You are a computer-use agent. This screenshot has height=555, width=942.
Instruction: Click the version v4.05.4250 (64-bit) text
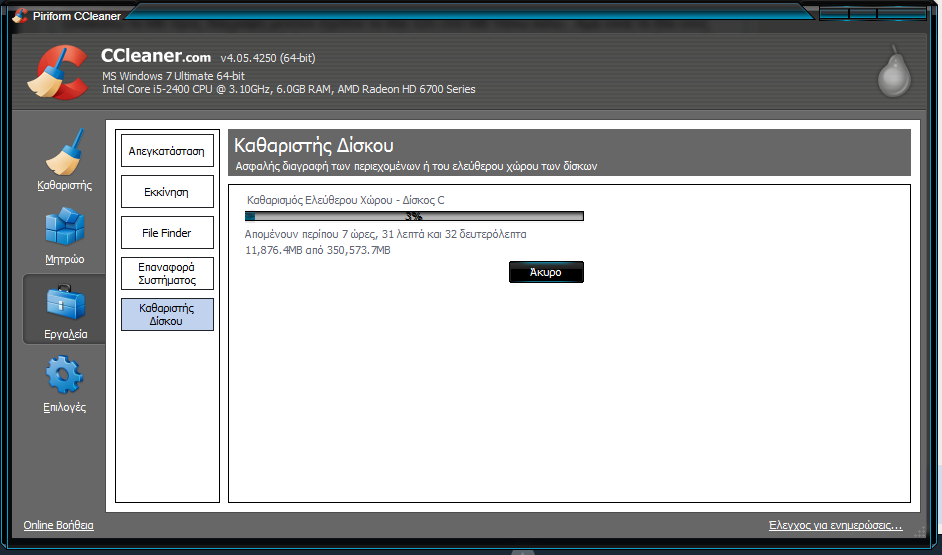tap(268, 58)
